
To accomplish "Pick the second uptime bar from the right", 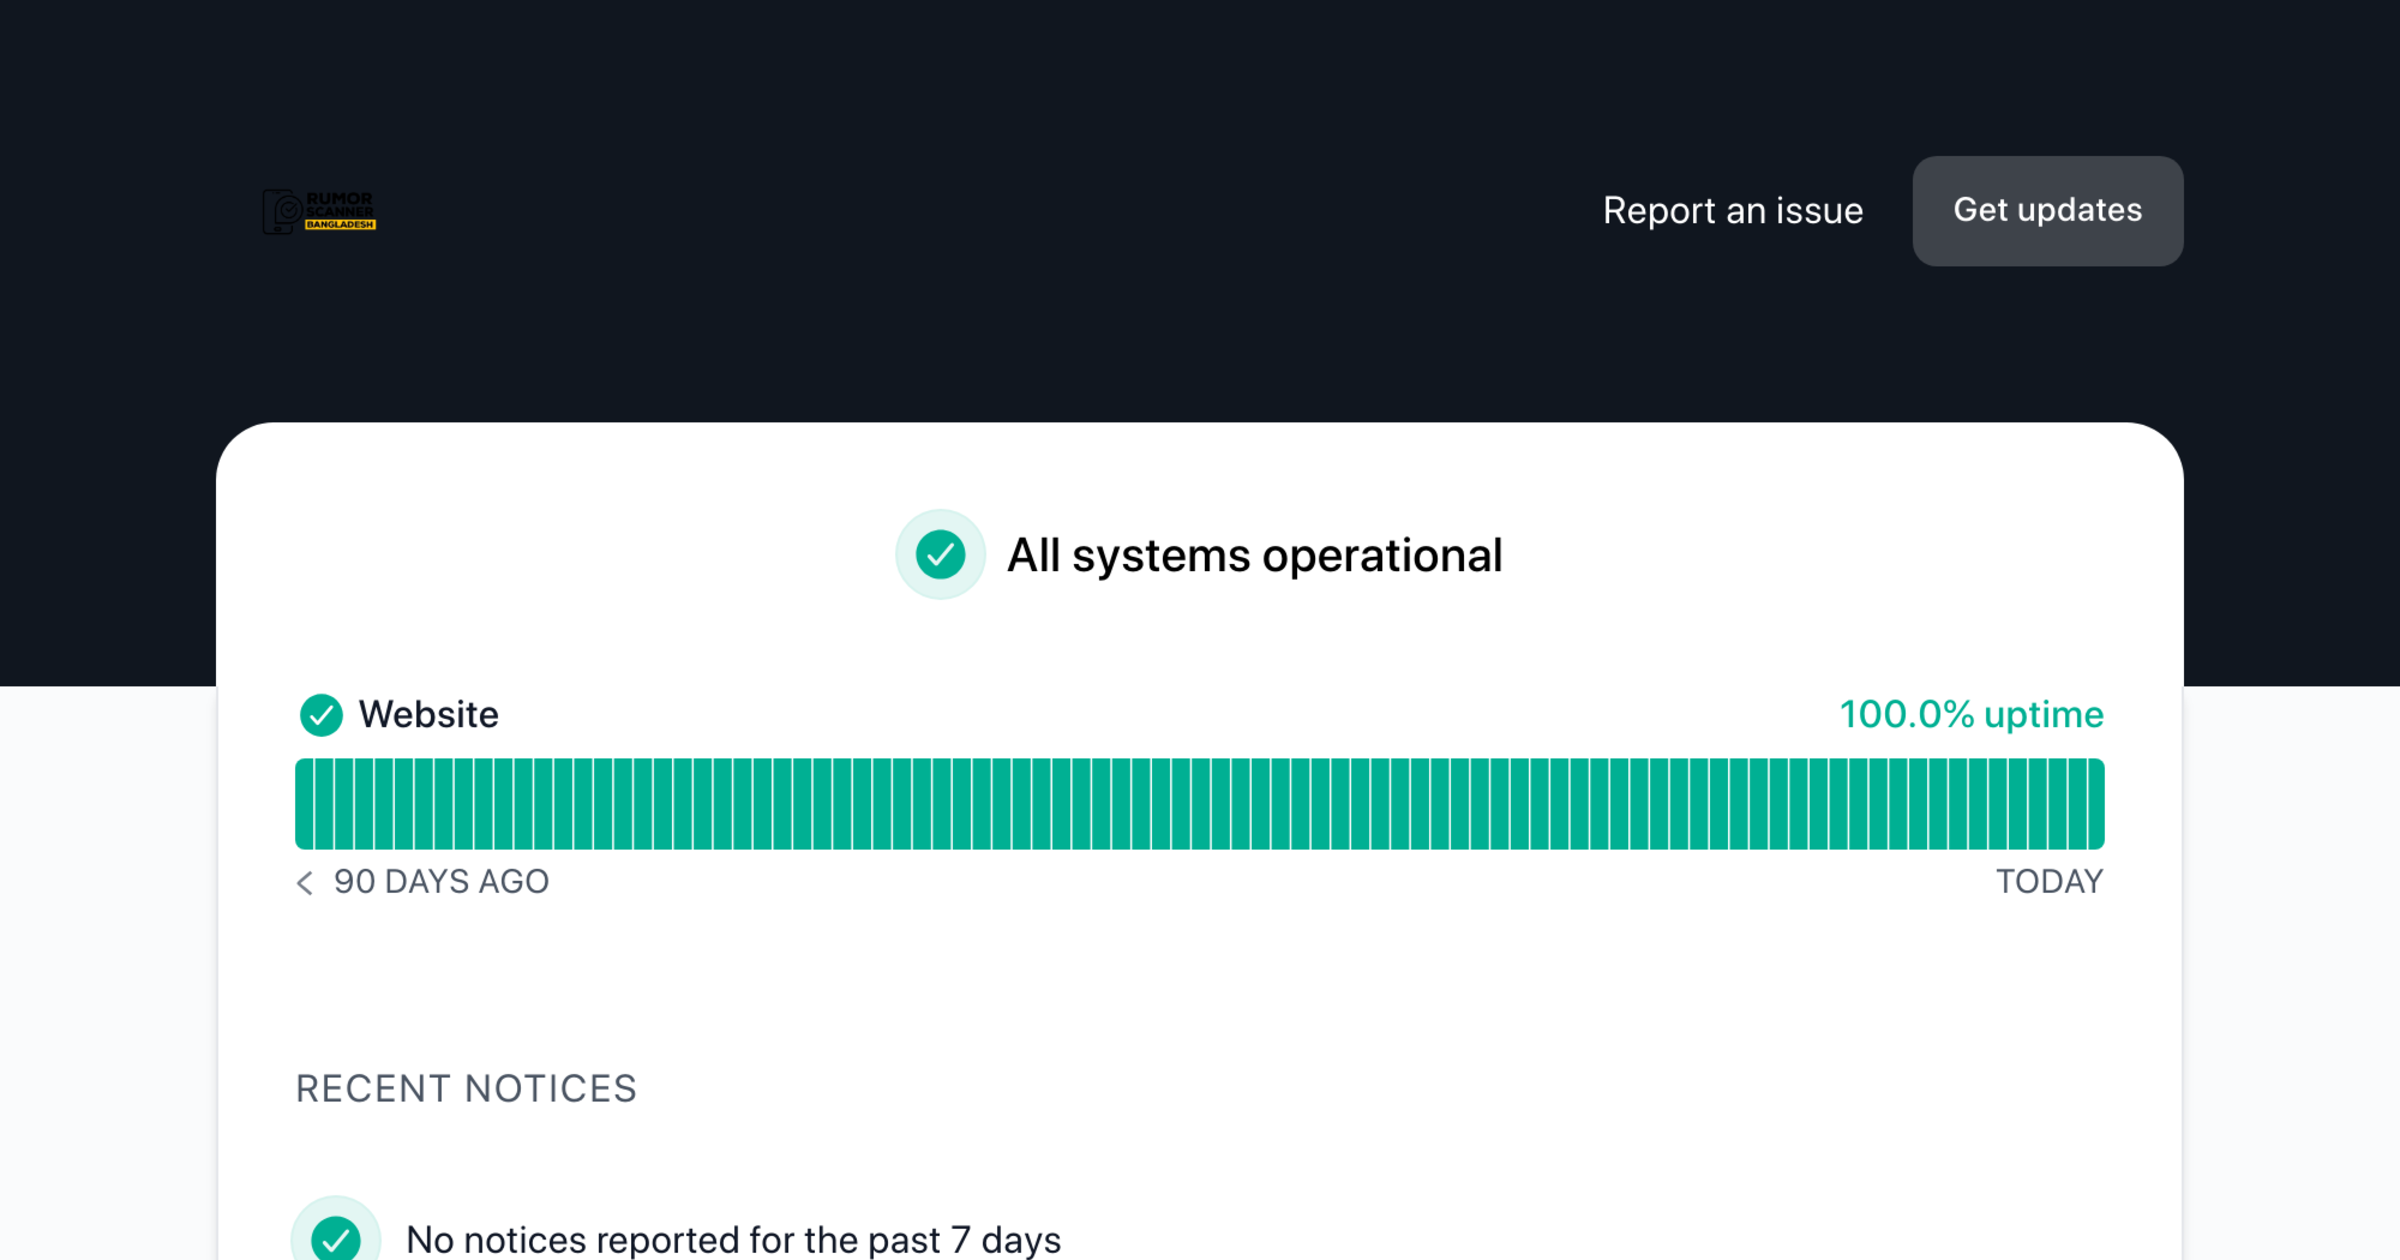I will [x=2076, y=804].
